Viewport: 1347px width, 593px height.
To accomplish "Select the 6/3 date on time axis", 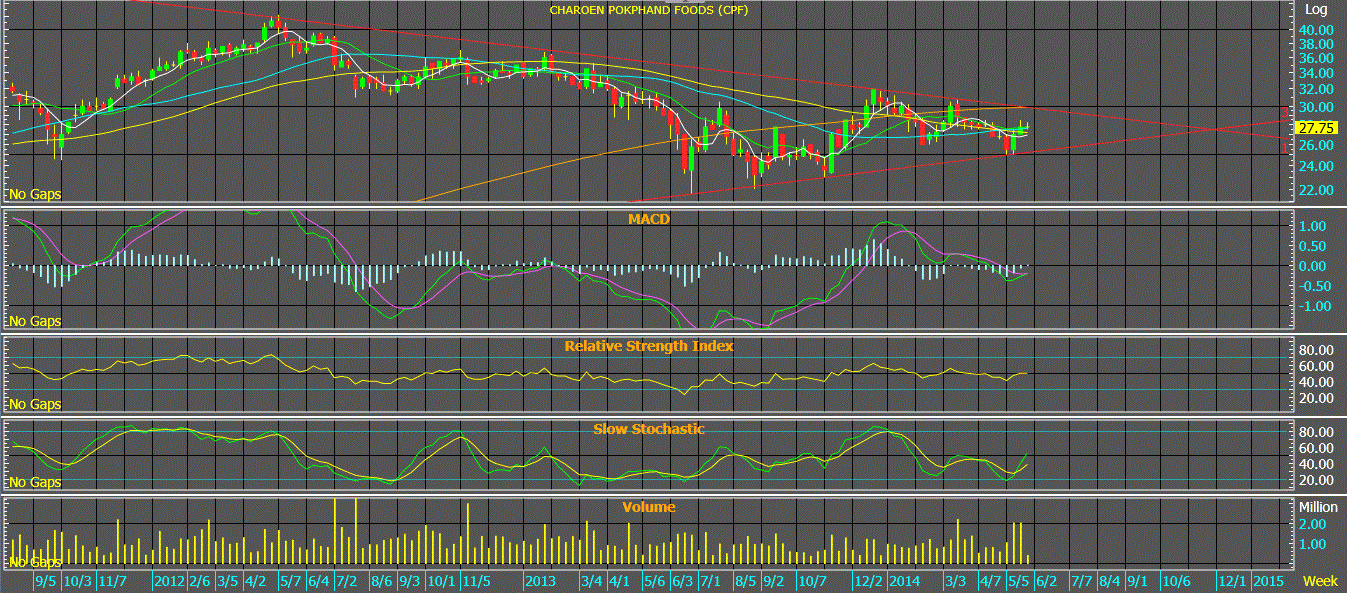I will [683, 581].
